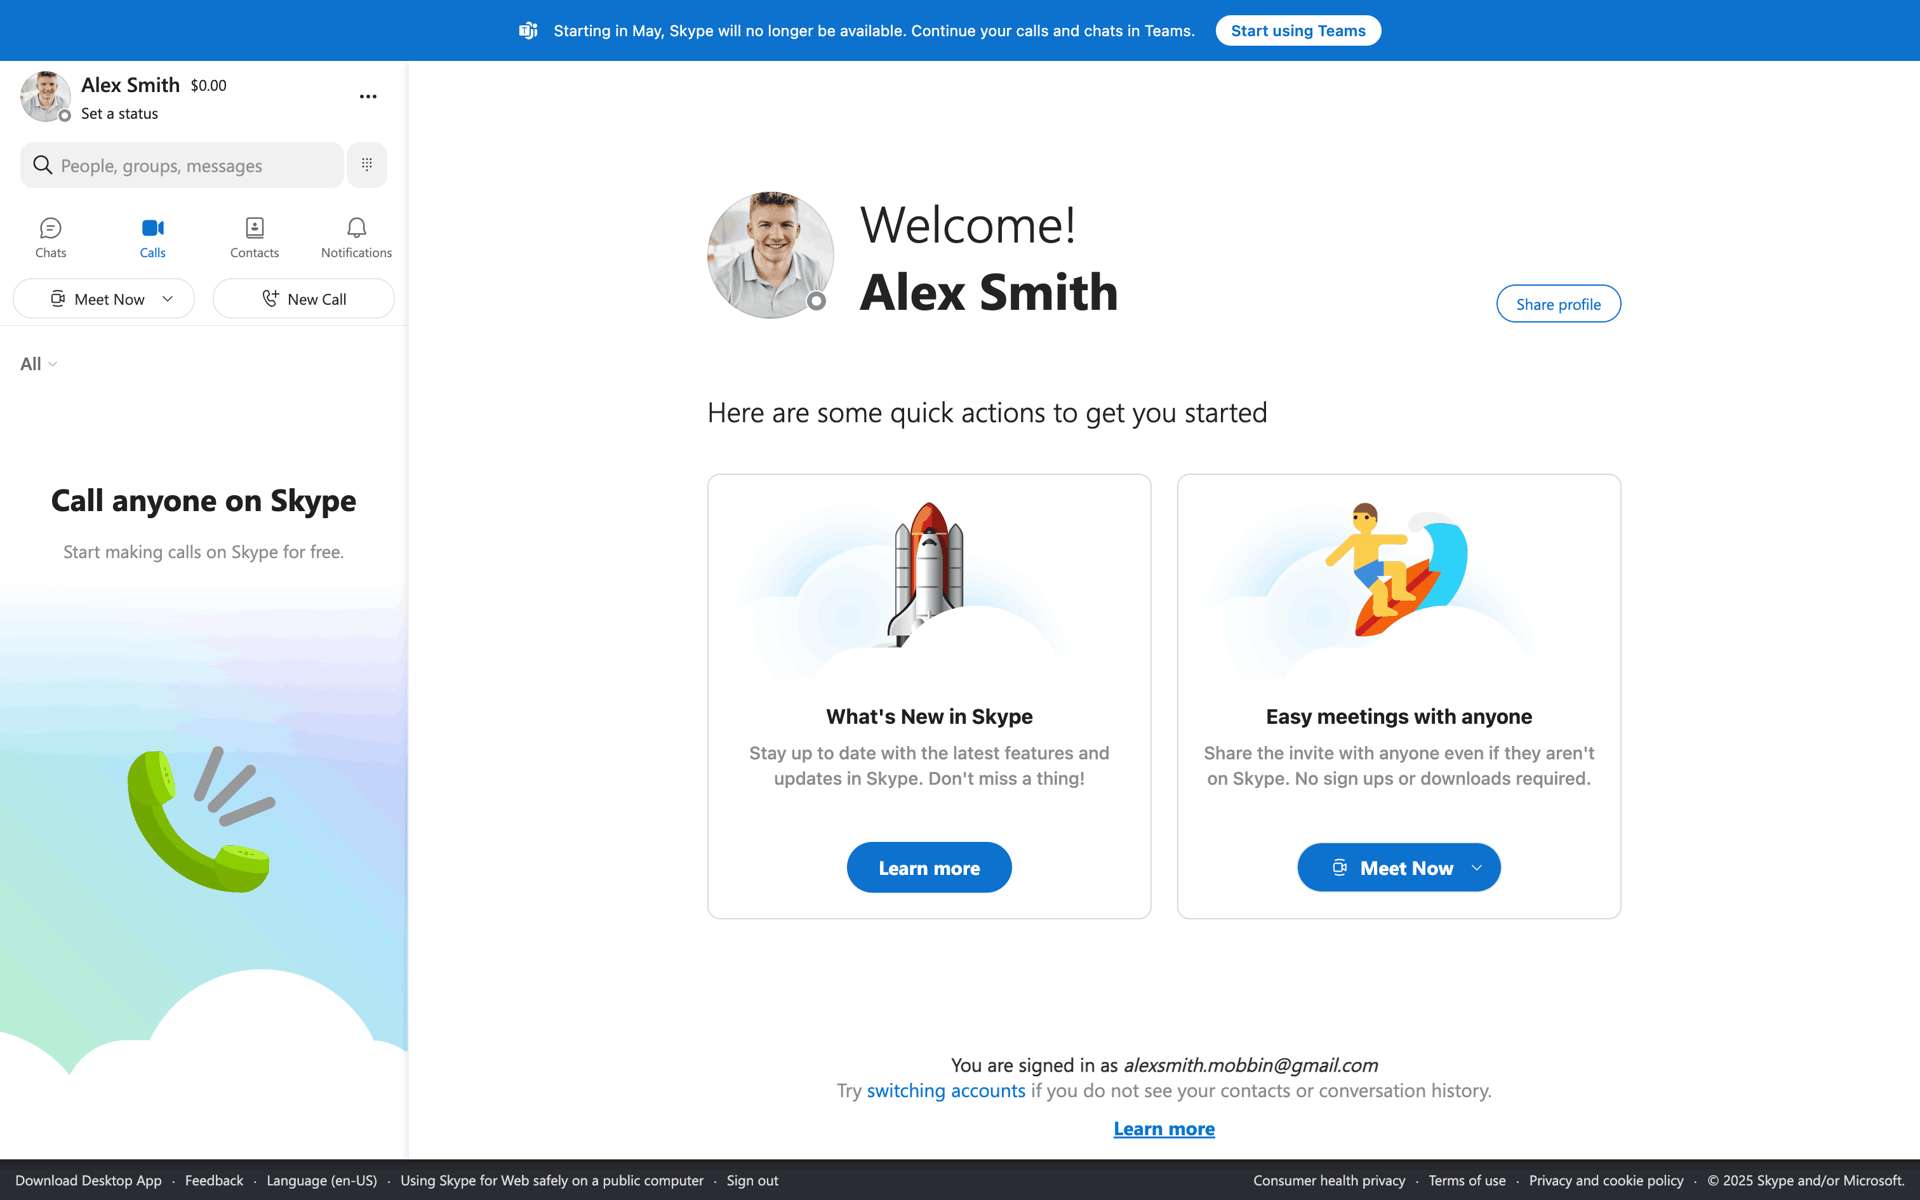
Task: Click the switching accounts link
Action: 946,1091
